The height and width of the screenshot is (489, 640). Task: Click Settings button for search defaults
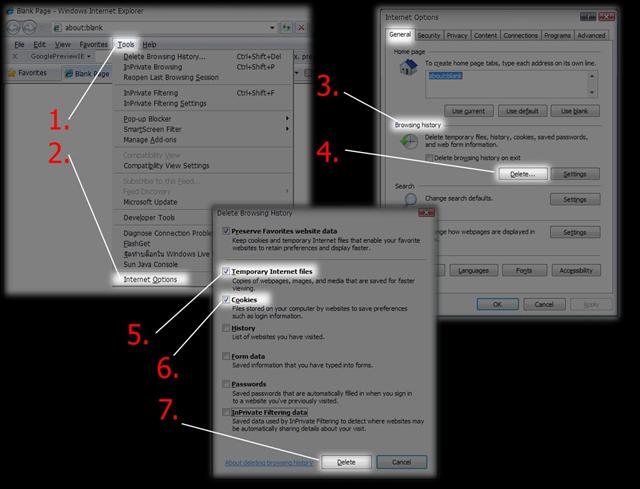click(575, 200)
